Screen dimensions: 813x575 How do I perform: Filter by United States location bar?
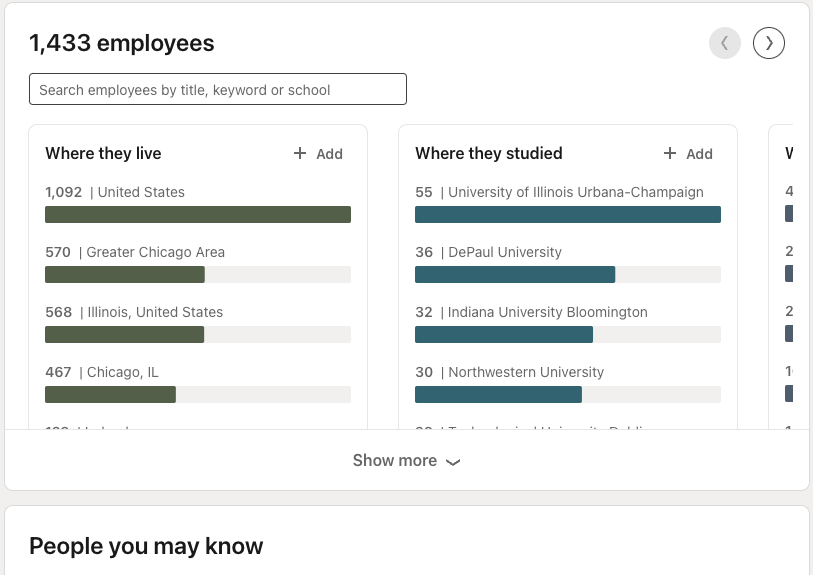coord(198,214)
